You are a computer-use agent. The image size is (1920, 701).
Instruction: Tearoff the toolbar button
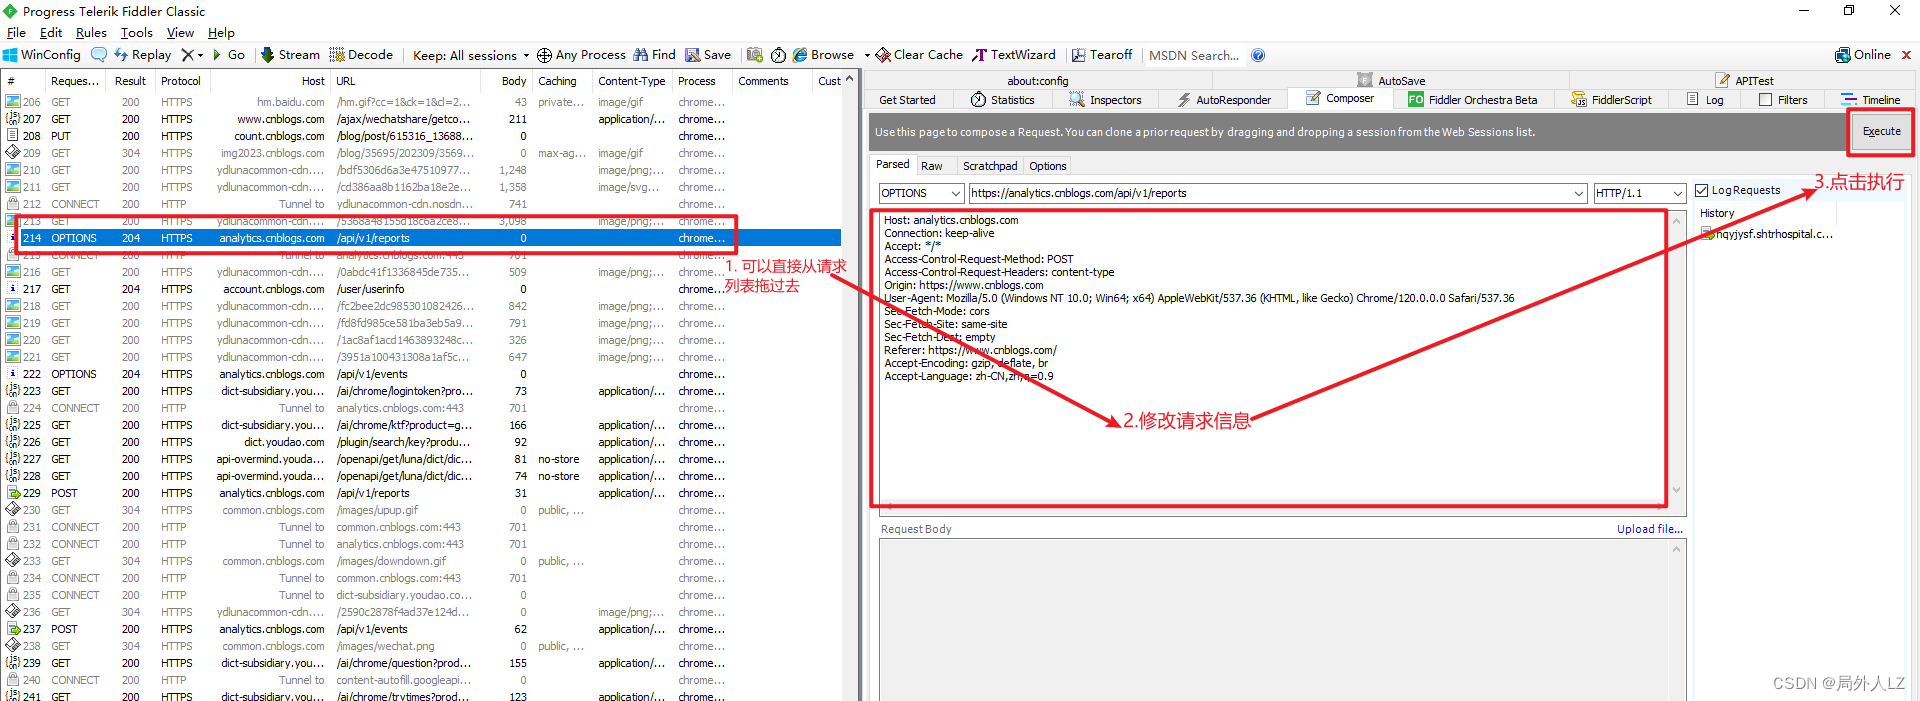click(x=1102, y=55)
